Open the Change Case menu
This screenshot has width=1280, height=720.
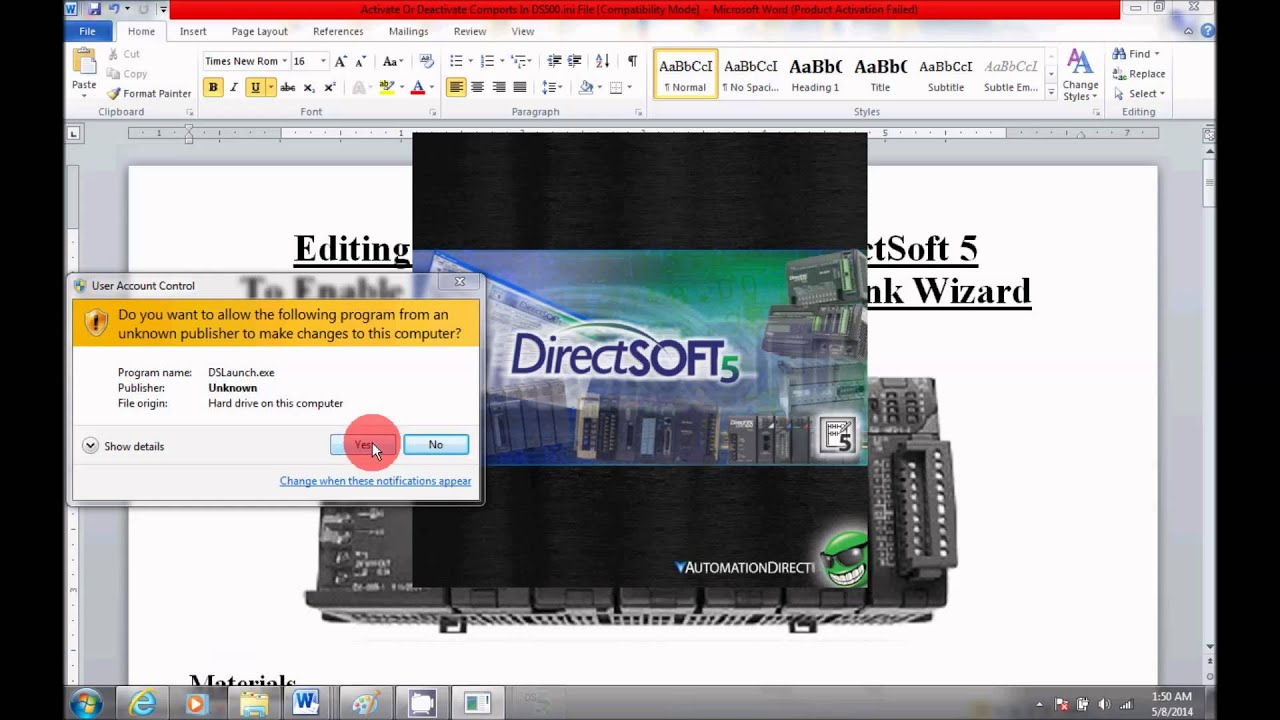[392, 61]
